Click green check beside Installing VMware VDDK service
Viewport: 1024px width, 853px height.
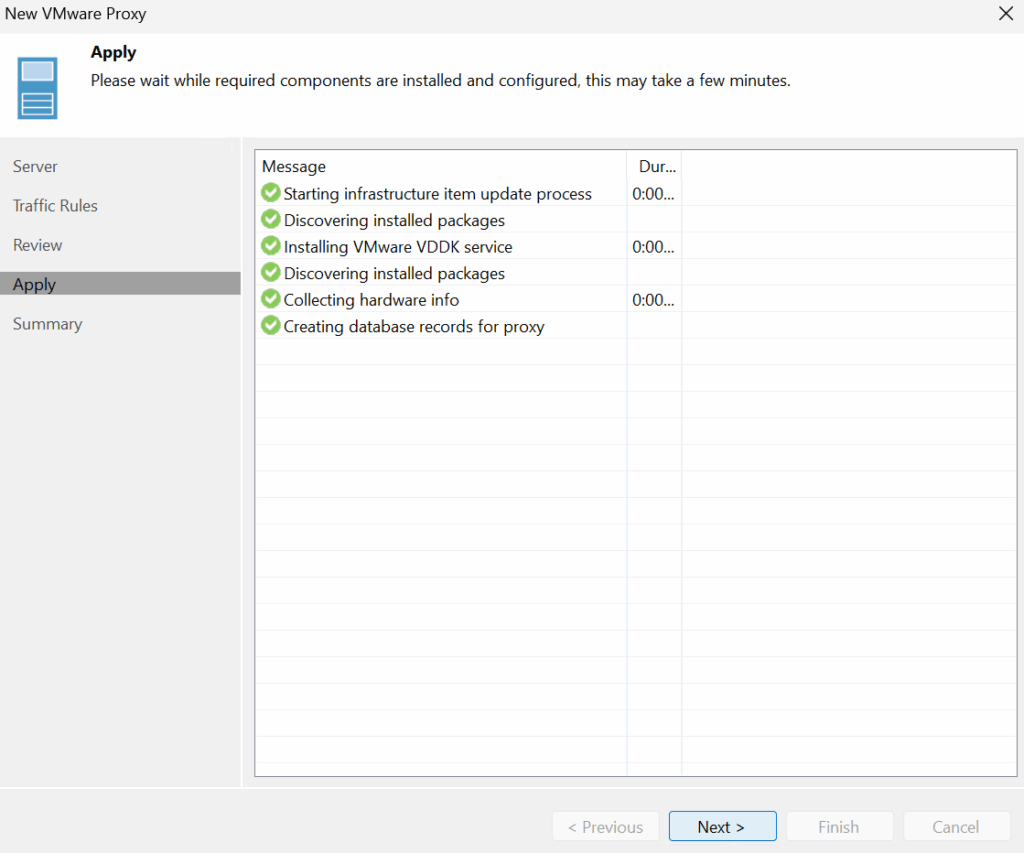pyautogui.click(x=270, y=246)
